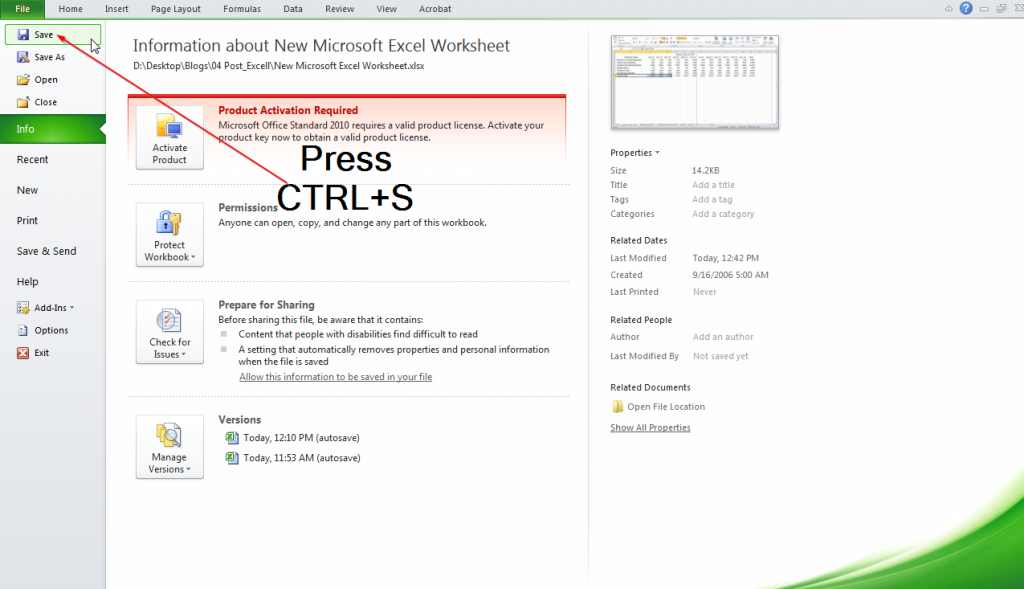Image resolution: width=1024 pixels, height=589 pixels.
Task: Open the 12:10 PM autosave version icon
Action: tap(232, 438)
